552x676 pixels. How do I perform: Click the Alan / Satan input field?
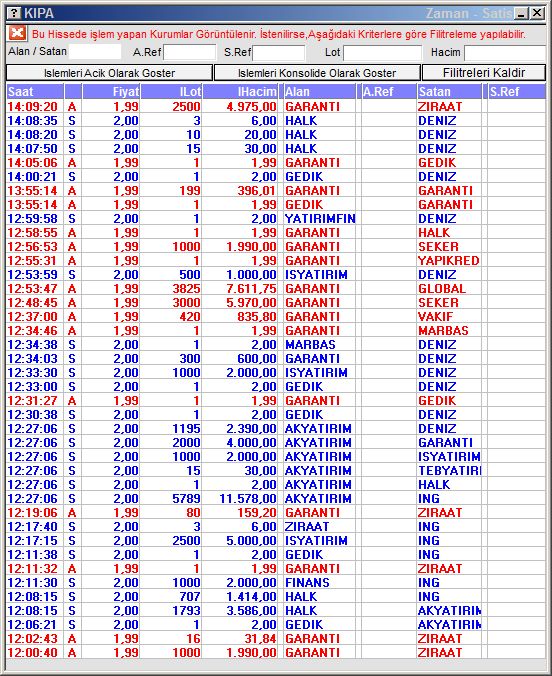pos(95,52)
